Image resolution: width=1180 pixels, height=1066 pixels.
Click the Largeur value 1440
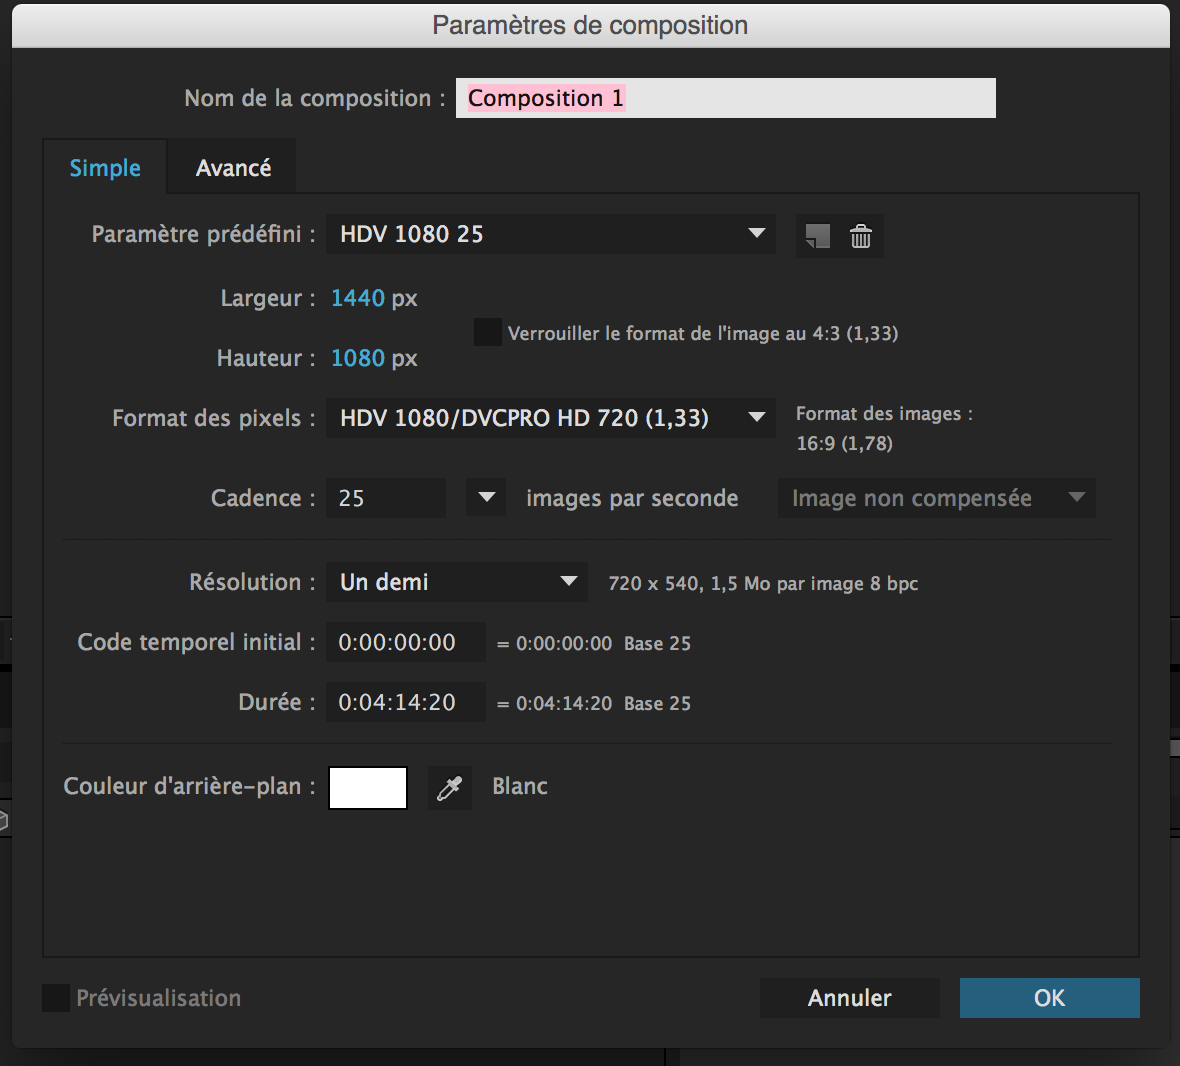(358, 298)
